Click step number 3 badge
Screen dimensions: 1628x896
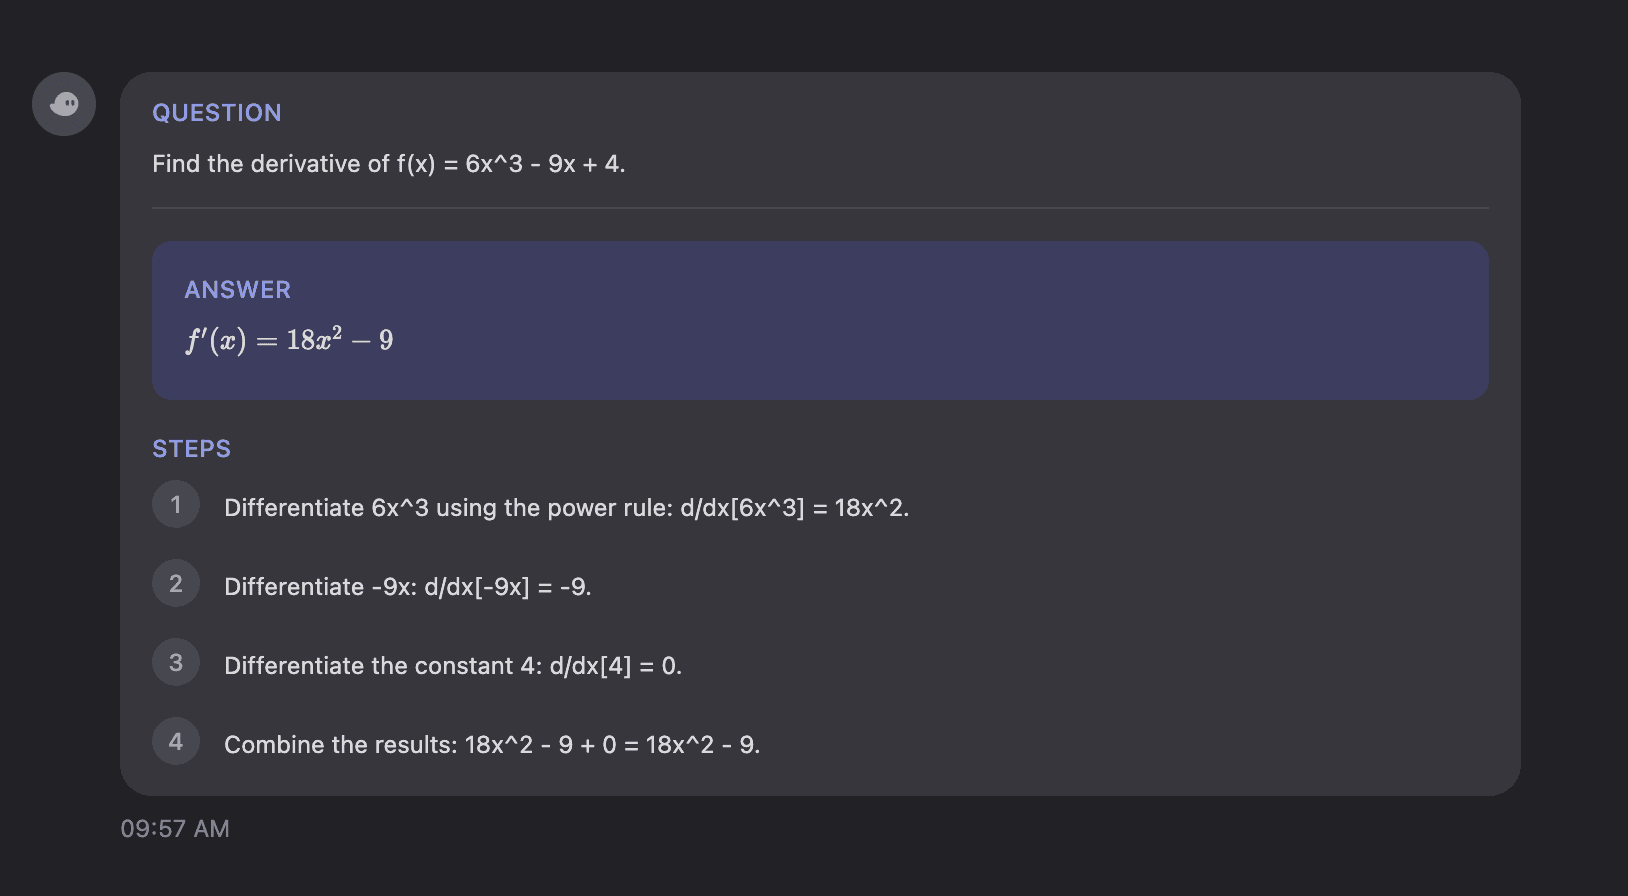[x=176, y=662]
